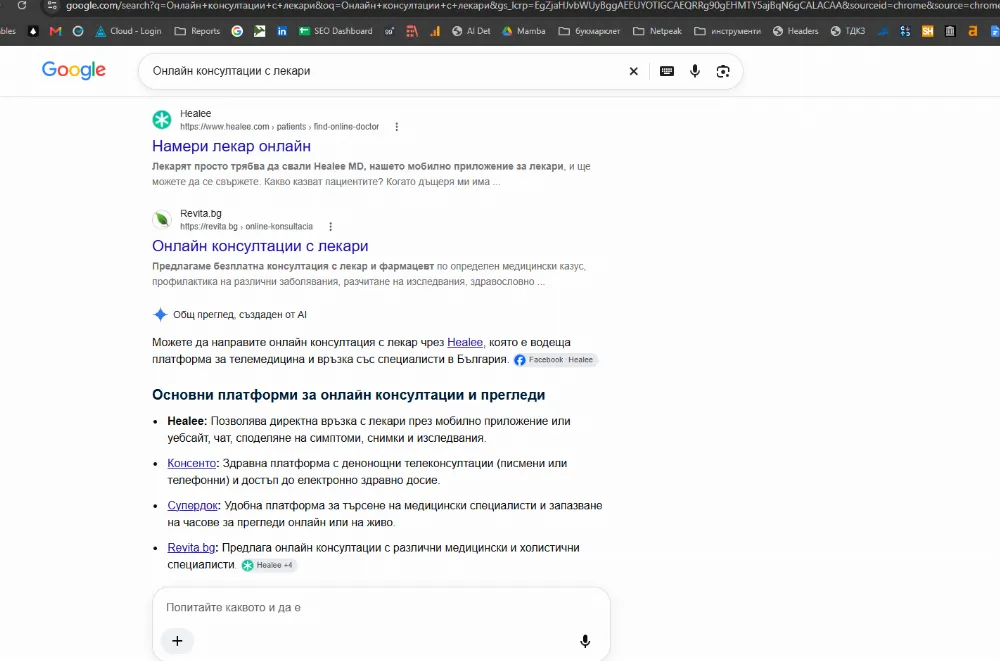Open the ТДКЗ bookmark
This screenshot has width=1000, height=661.
[x=848, y=31]
